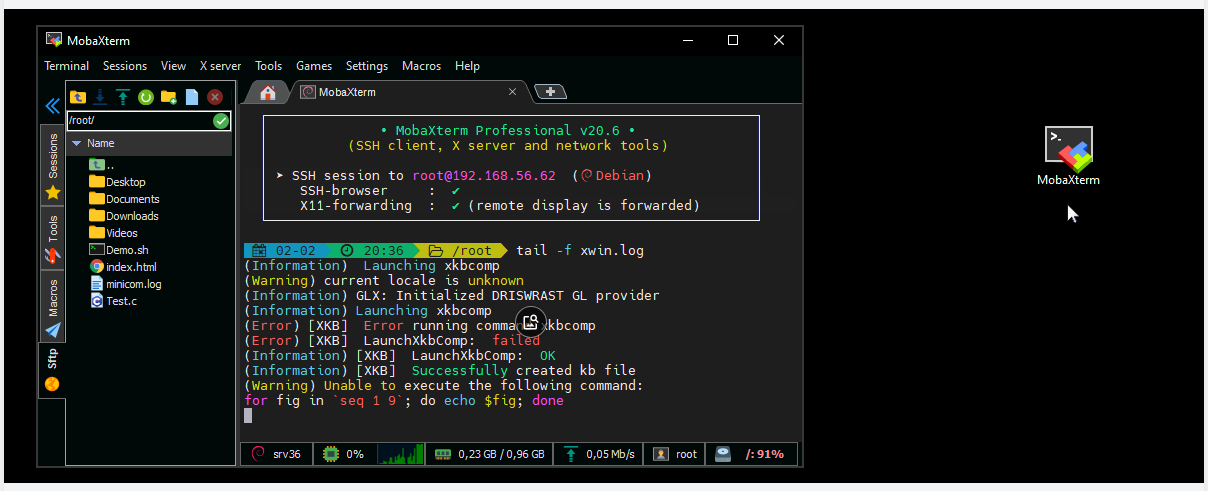This screenshot has height=491, width=1208.
Task: Create new folder in SFTP browser
Action: click(168, 97)
